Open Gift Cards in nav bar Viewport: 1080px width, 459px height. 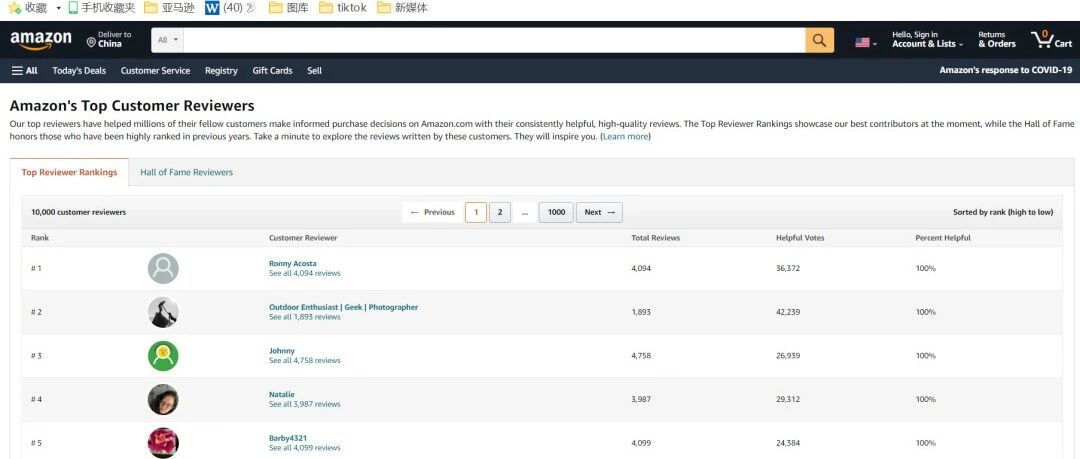coord(272,70)
